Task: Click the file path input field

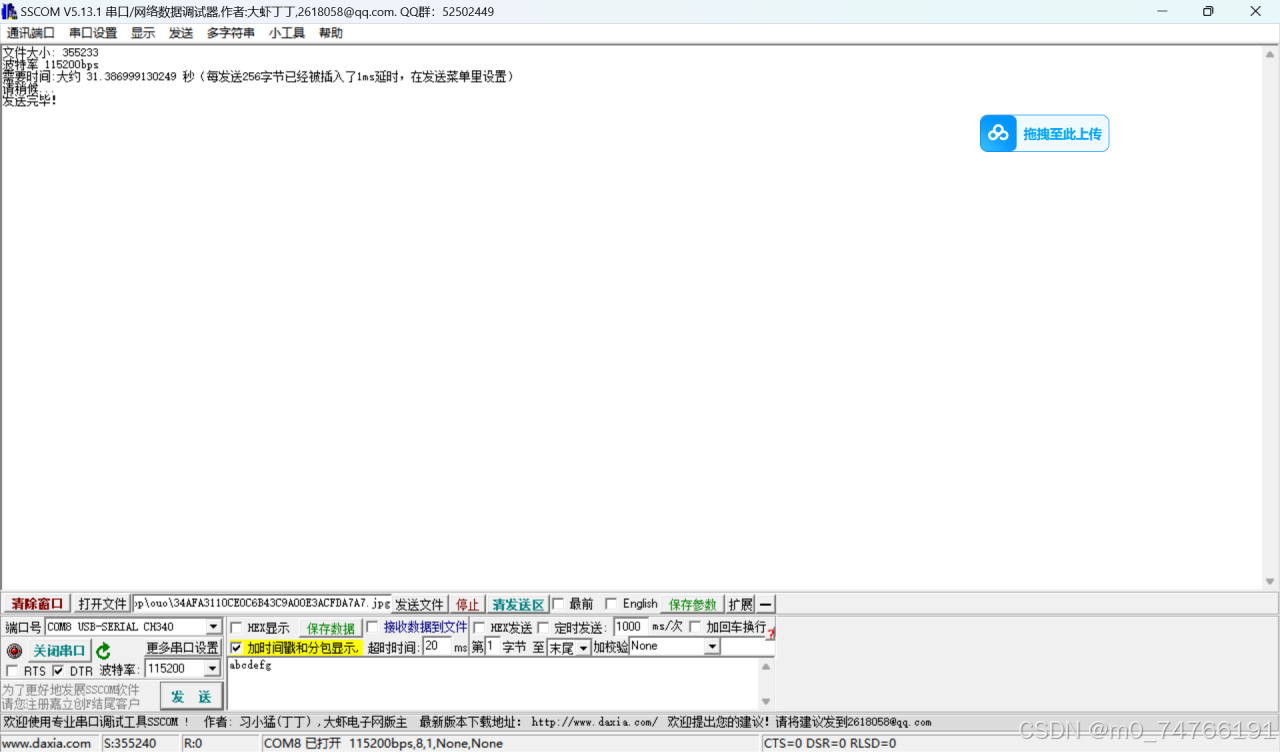Action: point(262,604)
